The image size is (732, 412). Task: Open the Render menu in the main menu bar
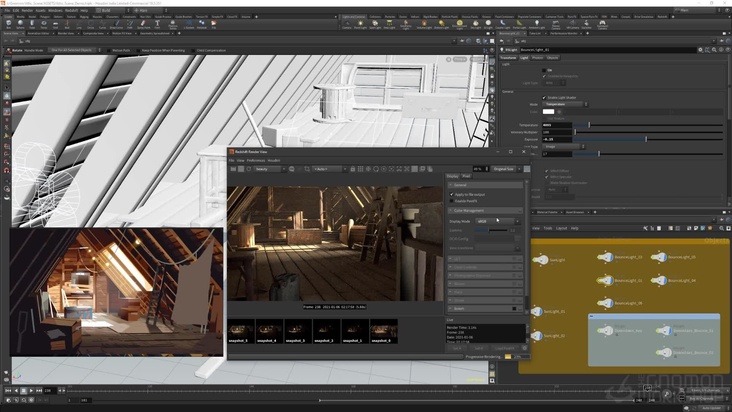27,10
